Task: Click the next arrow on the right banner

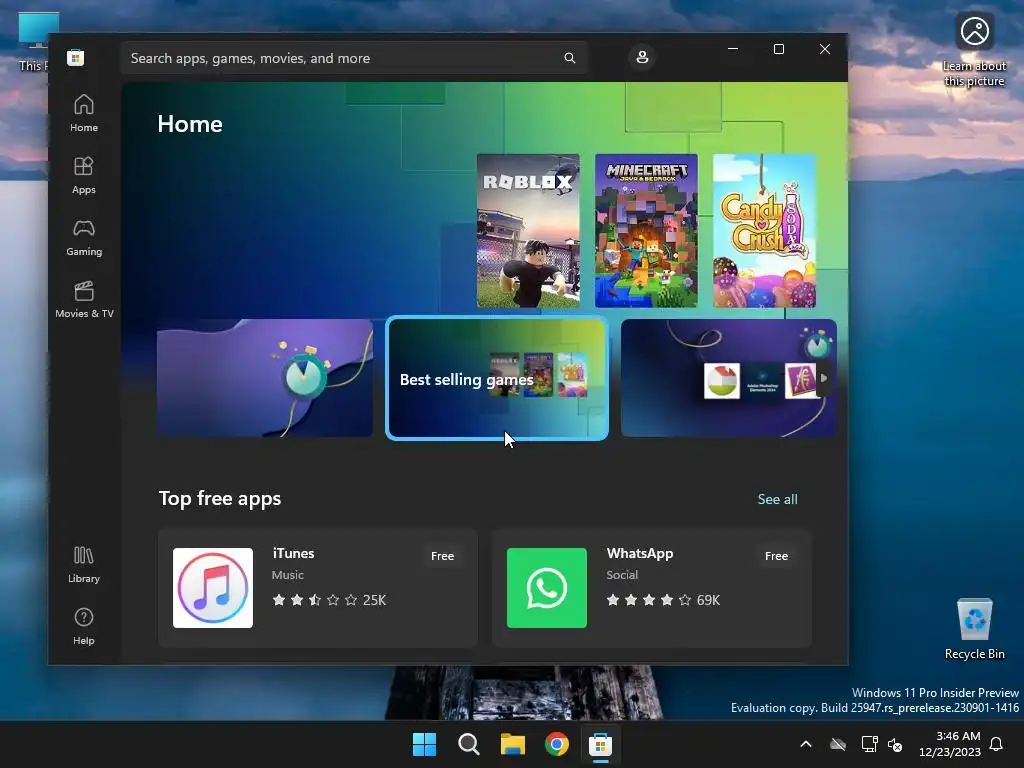Action: coord(824,378)
